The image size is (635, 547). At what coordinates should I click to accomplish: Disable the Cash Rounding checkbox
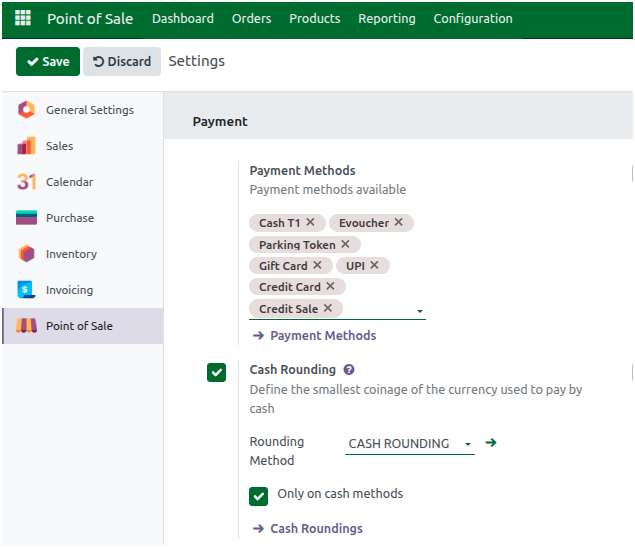[216, 372]
